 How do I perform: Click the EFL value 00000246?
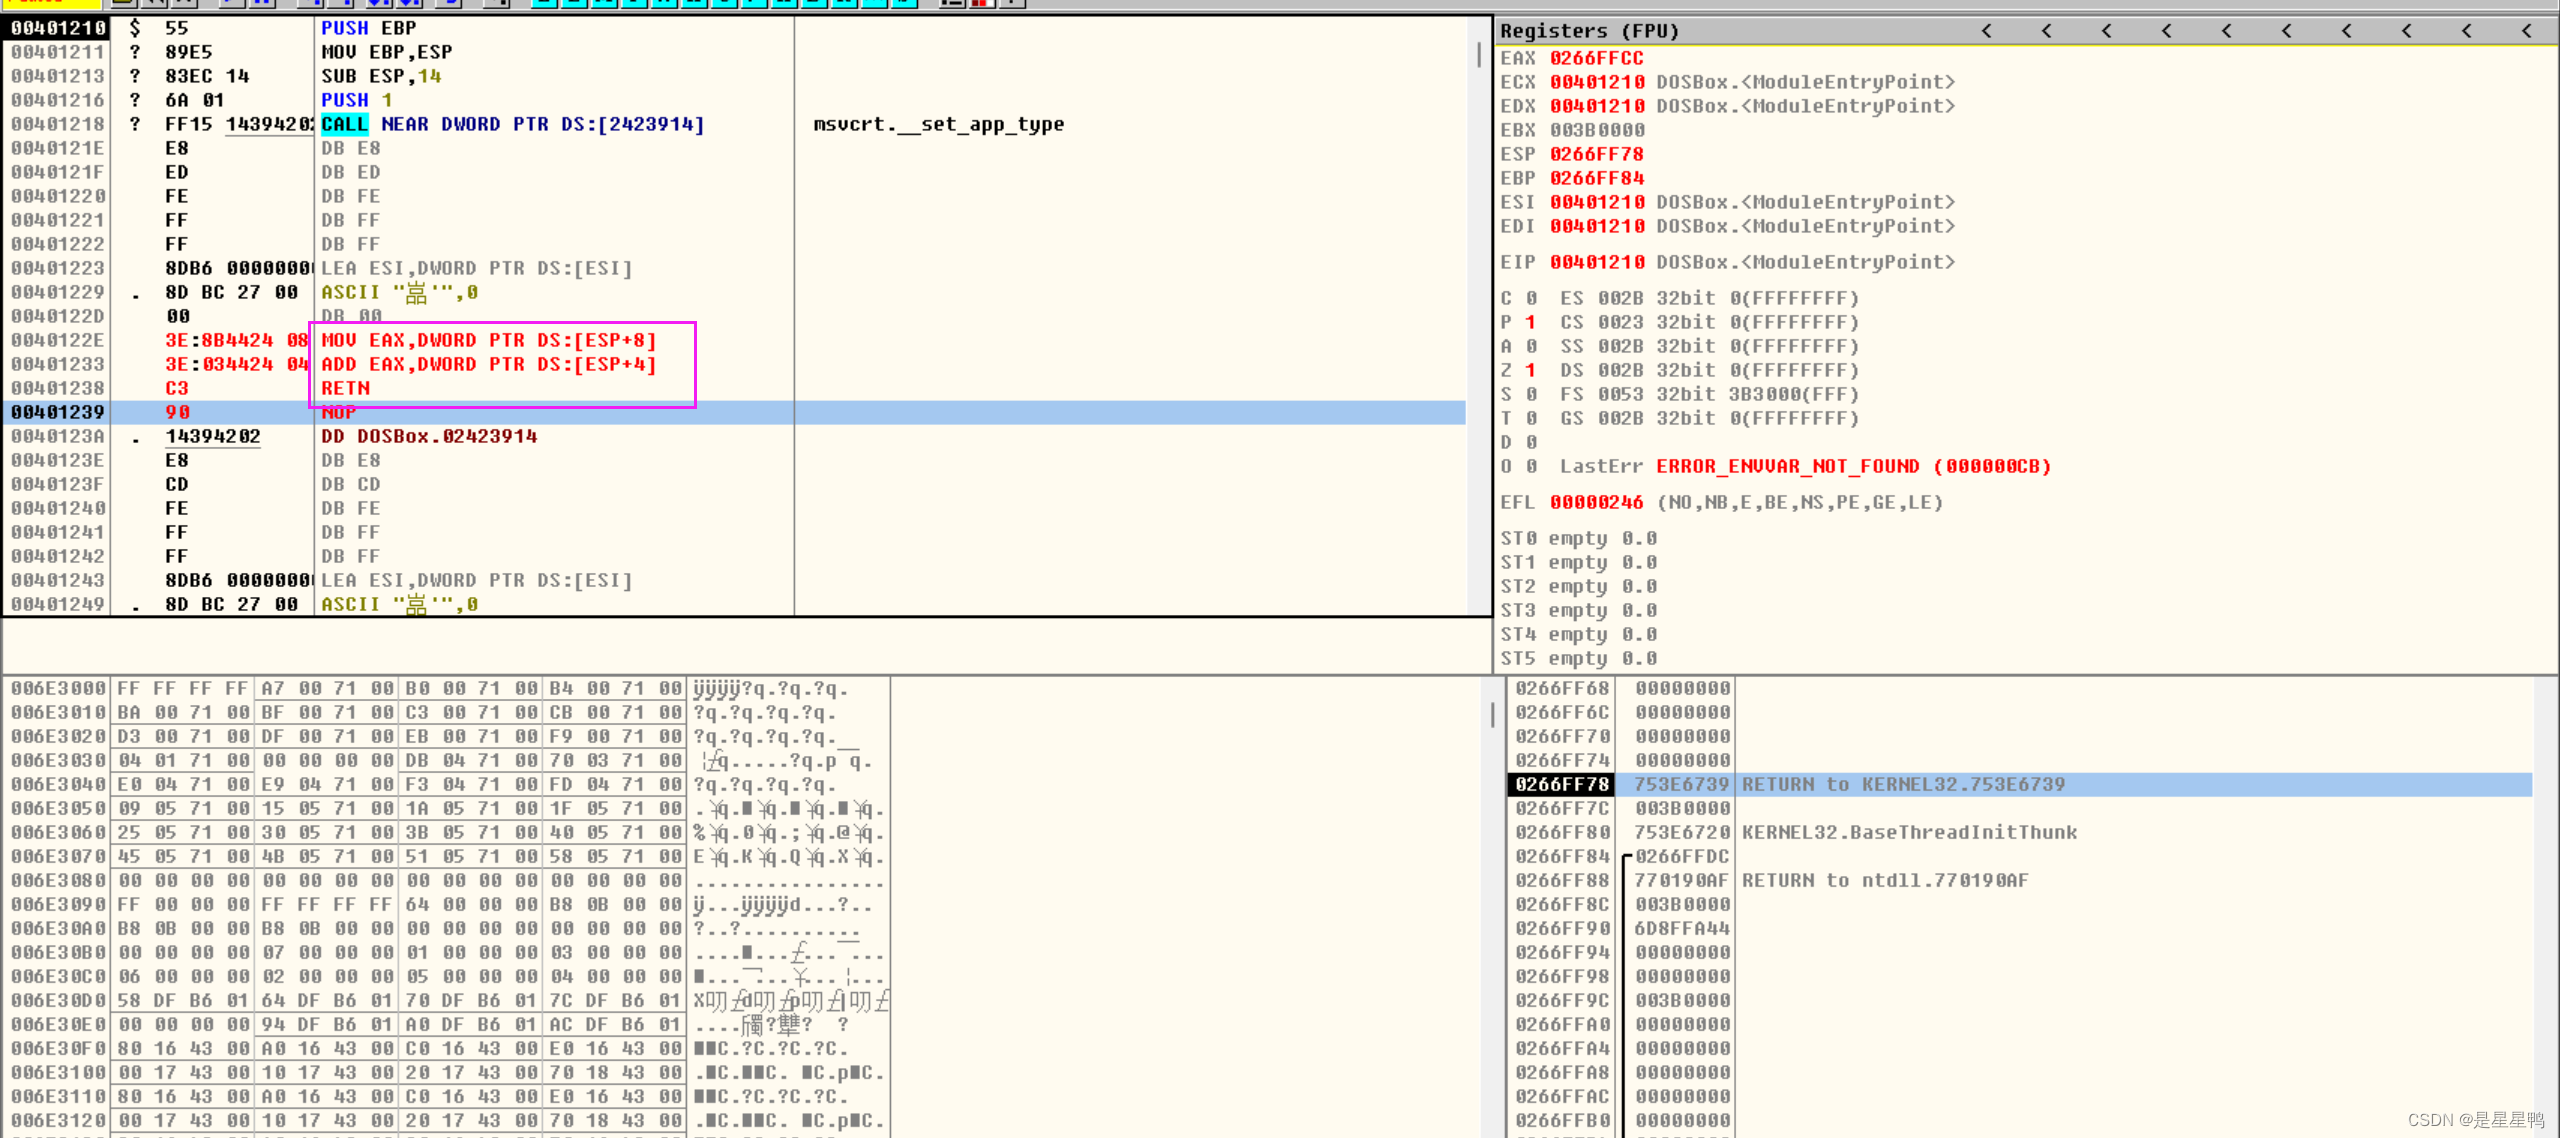tap(1596, 502)
